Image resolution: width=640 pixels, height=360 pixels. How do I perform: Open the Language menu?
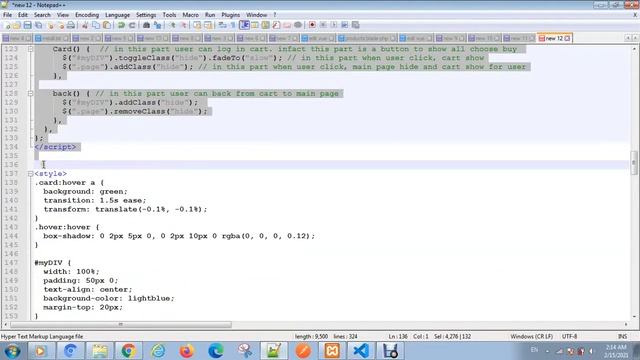[118, 15]
